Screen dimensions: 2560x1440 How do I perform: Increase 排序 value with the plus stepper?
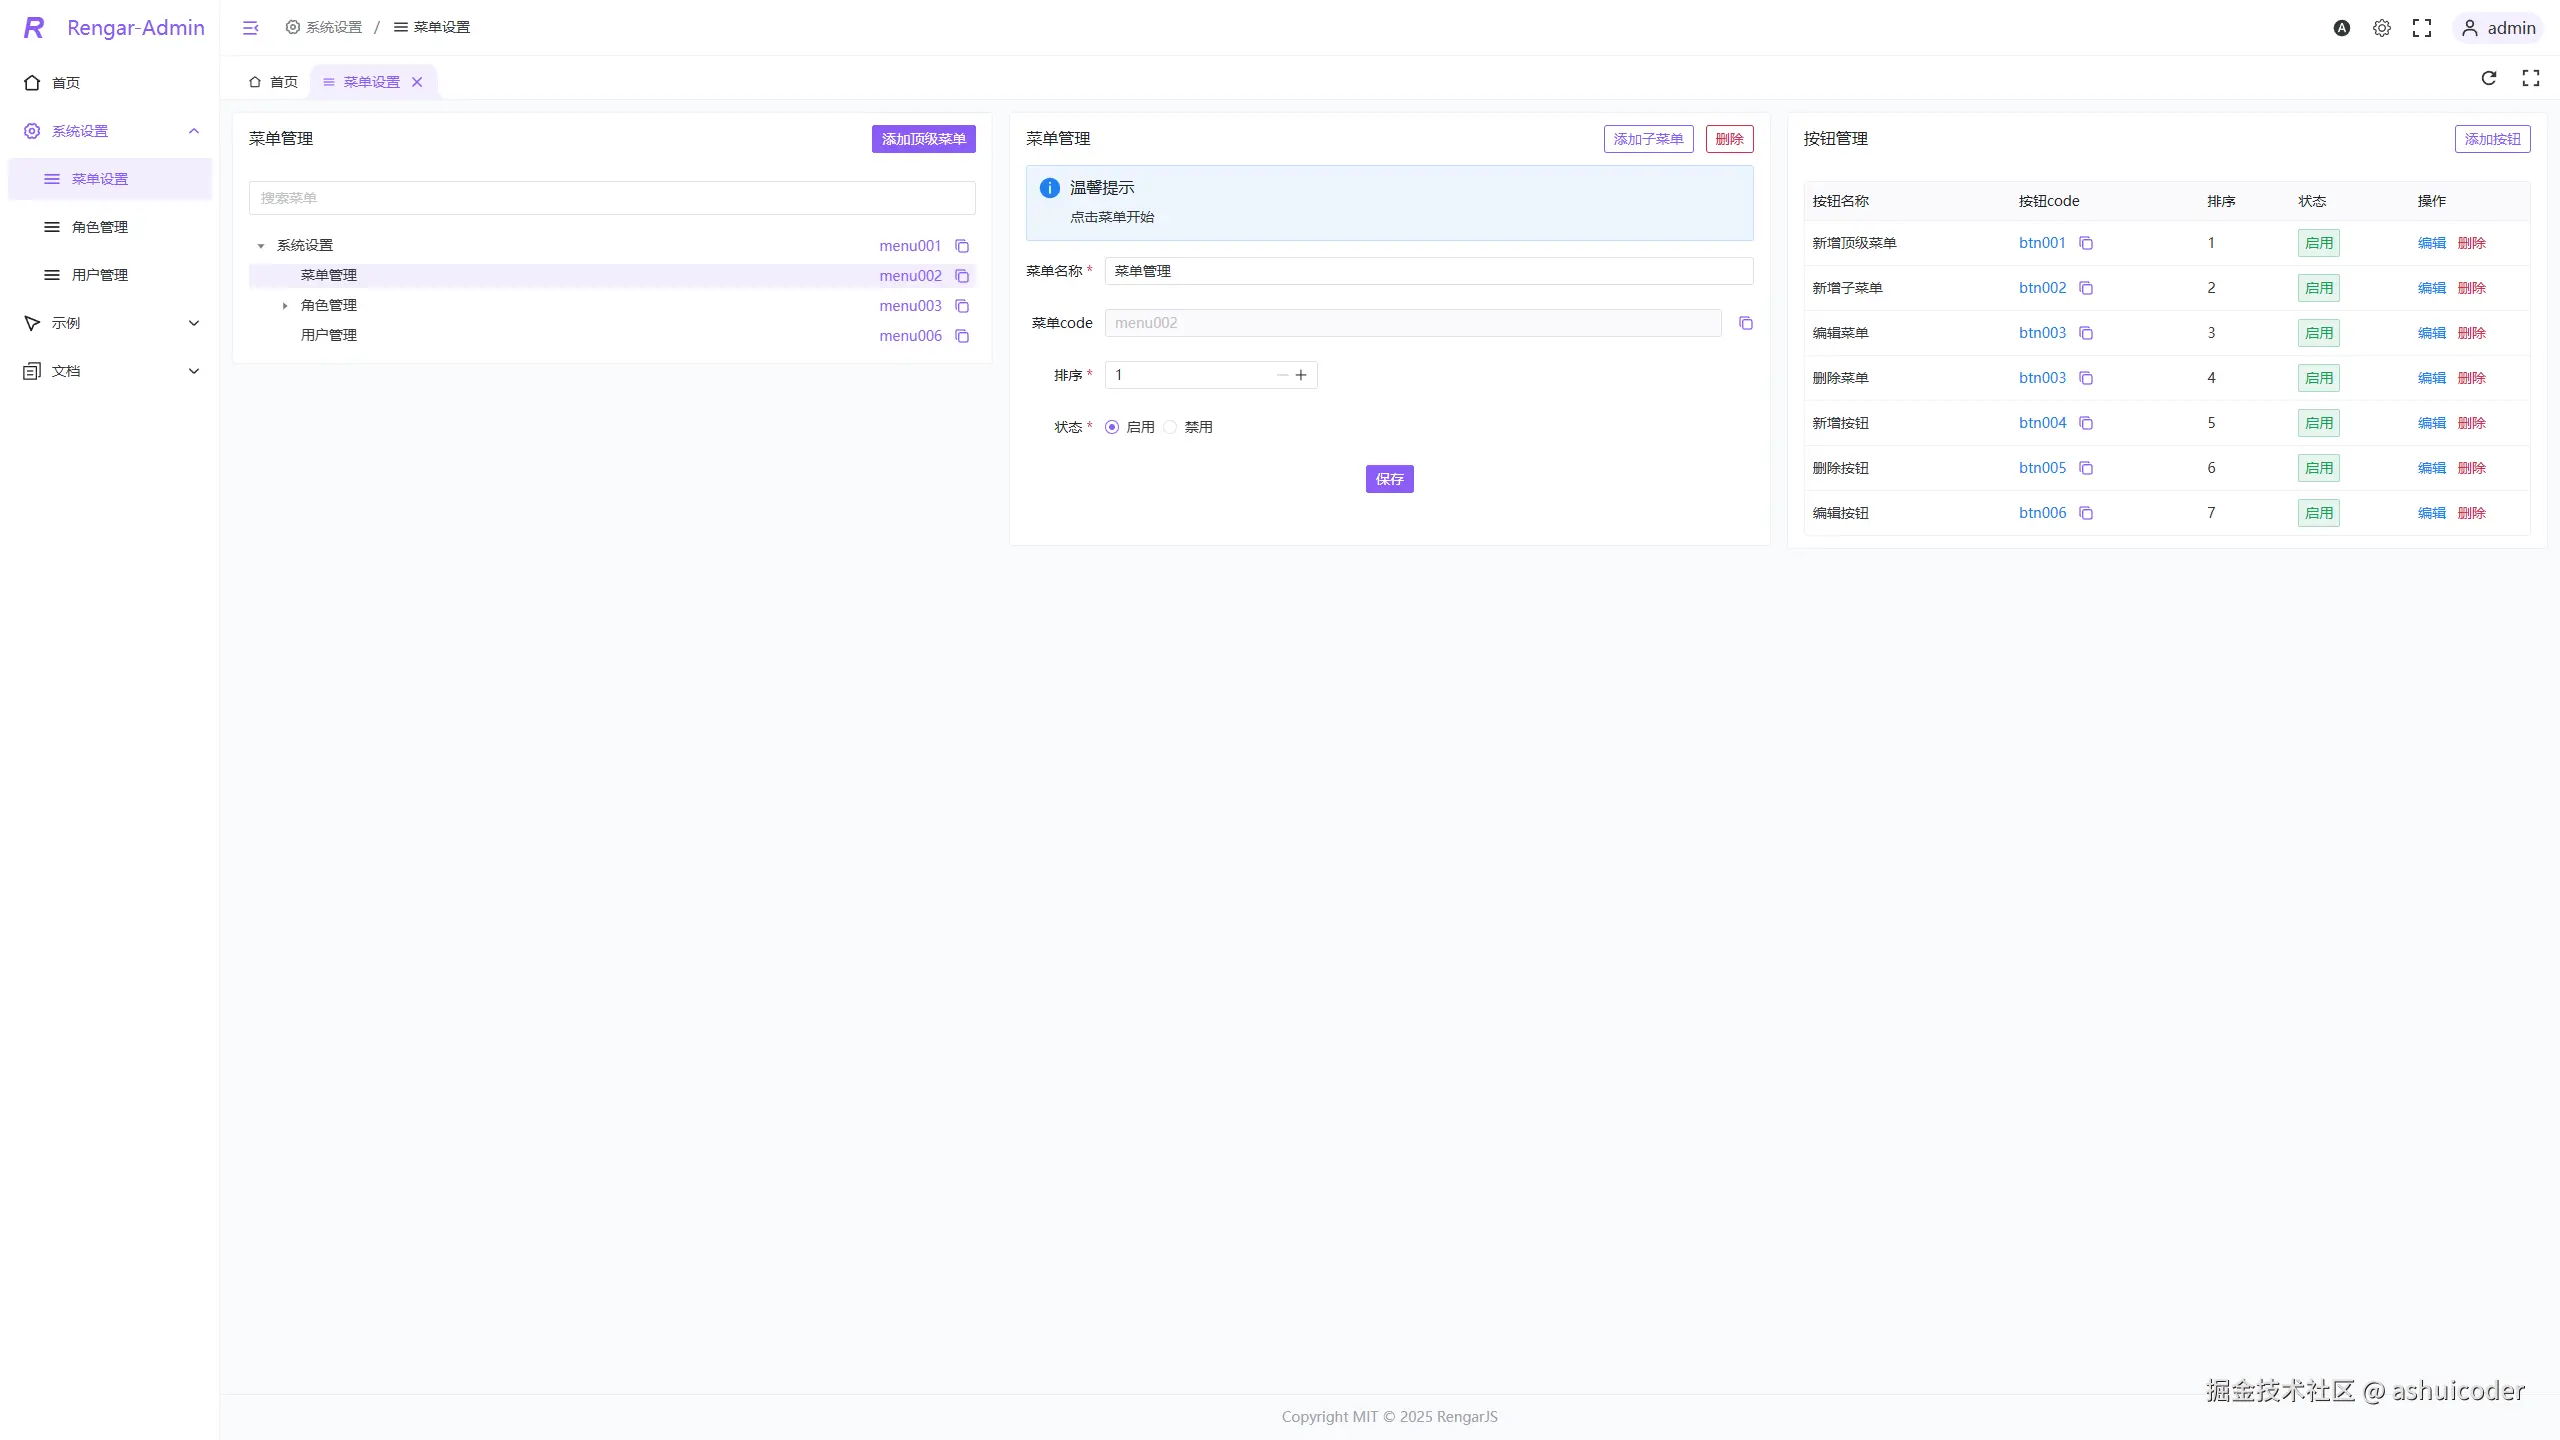(x=1301, y=375)
